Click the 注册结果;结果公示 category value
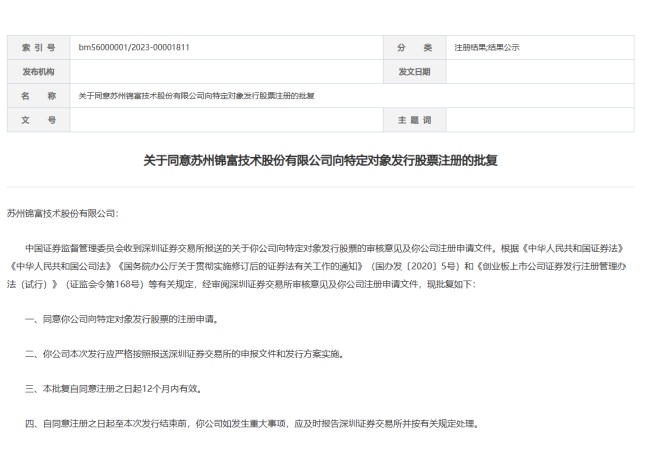 click(486, 48)
